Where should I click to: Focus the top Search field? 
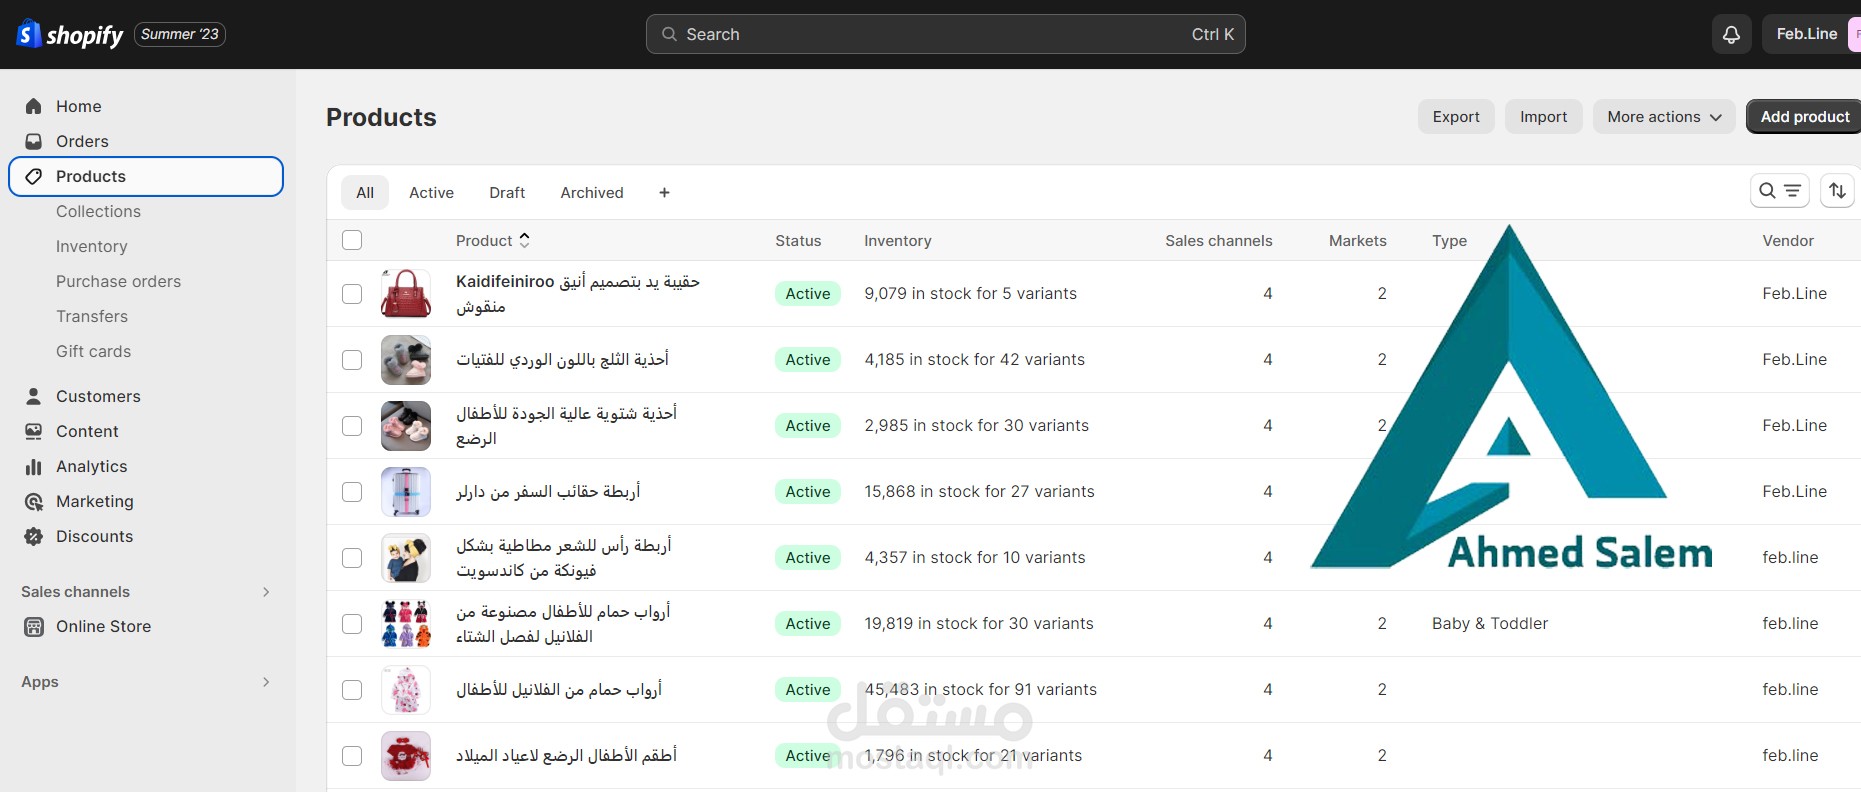click(946, 34)
